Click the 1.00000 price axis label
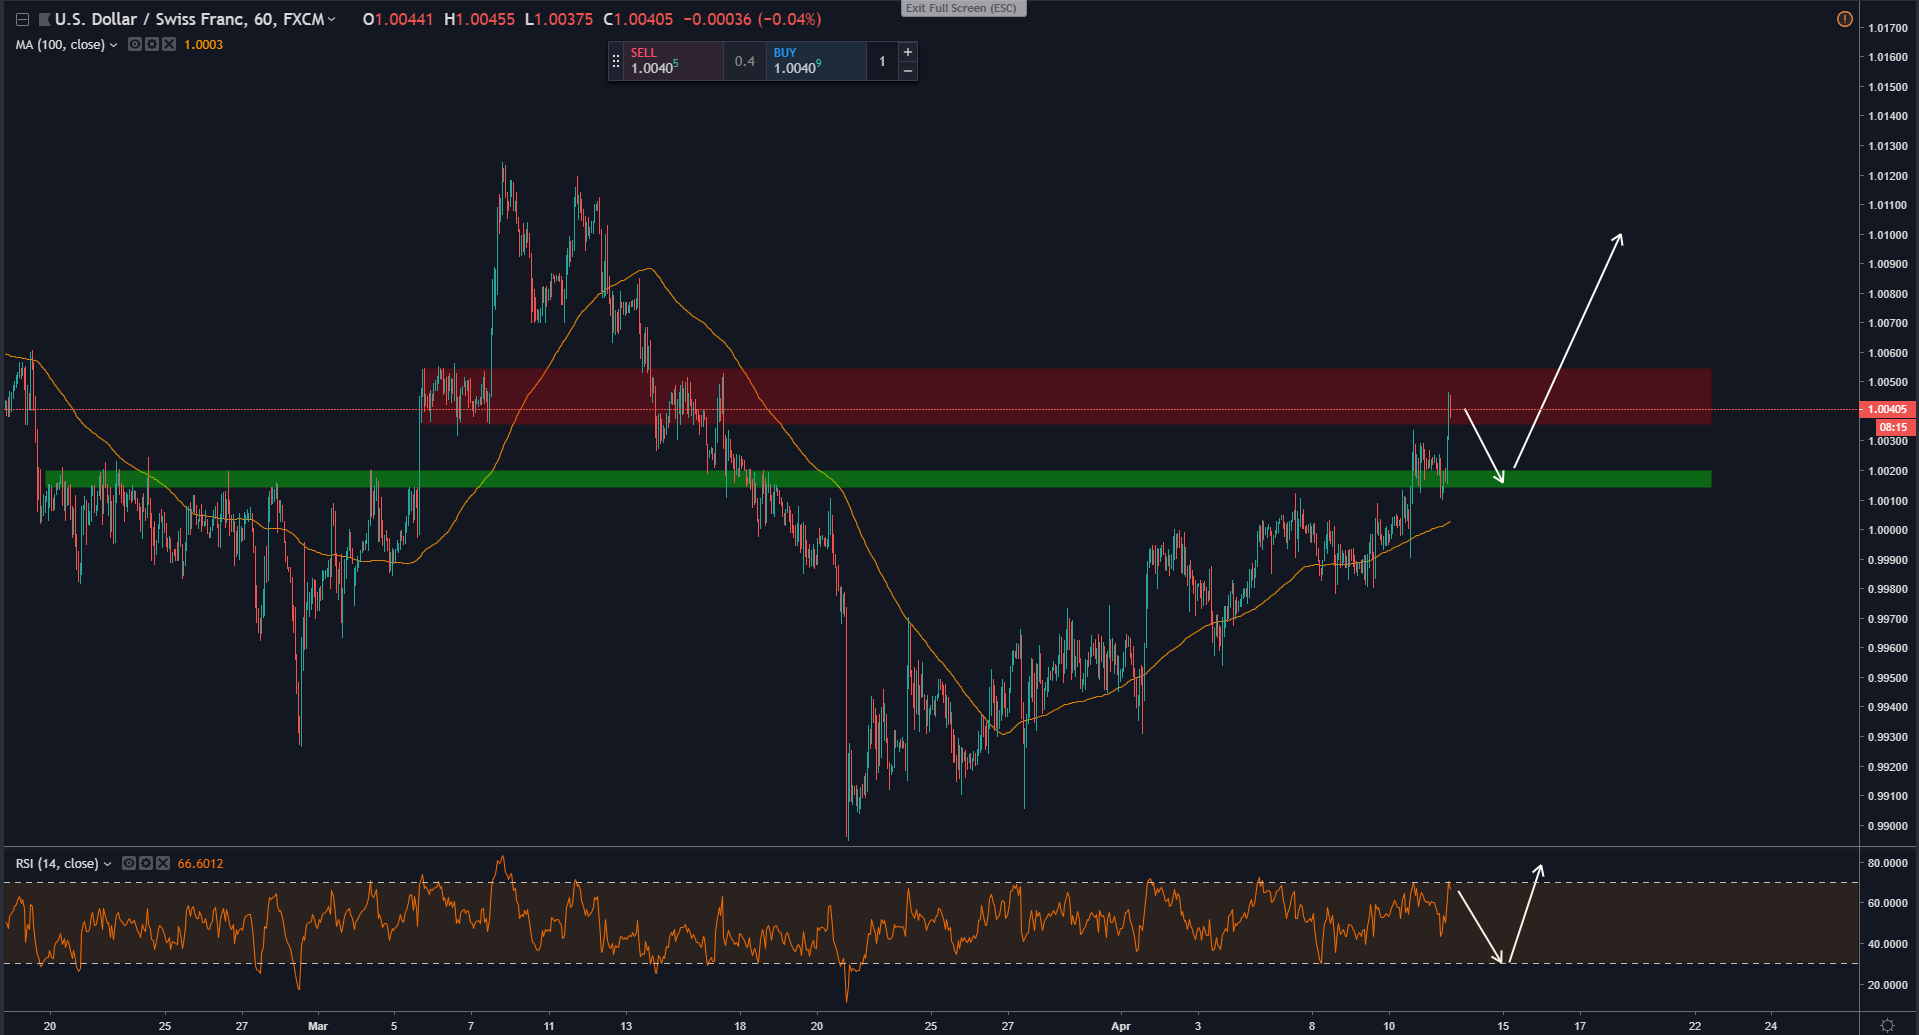This screenshot has width=1919, height=1035. 1888,530
